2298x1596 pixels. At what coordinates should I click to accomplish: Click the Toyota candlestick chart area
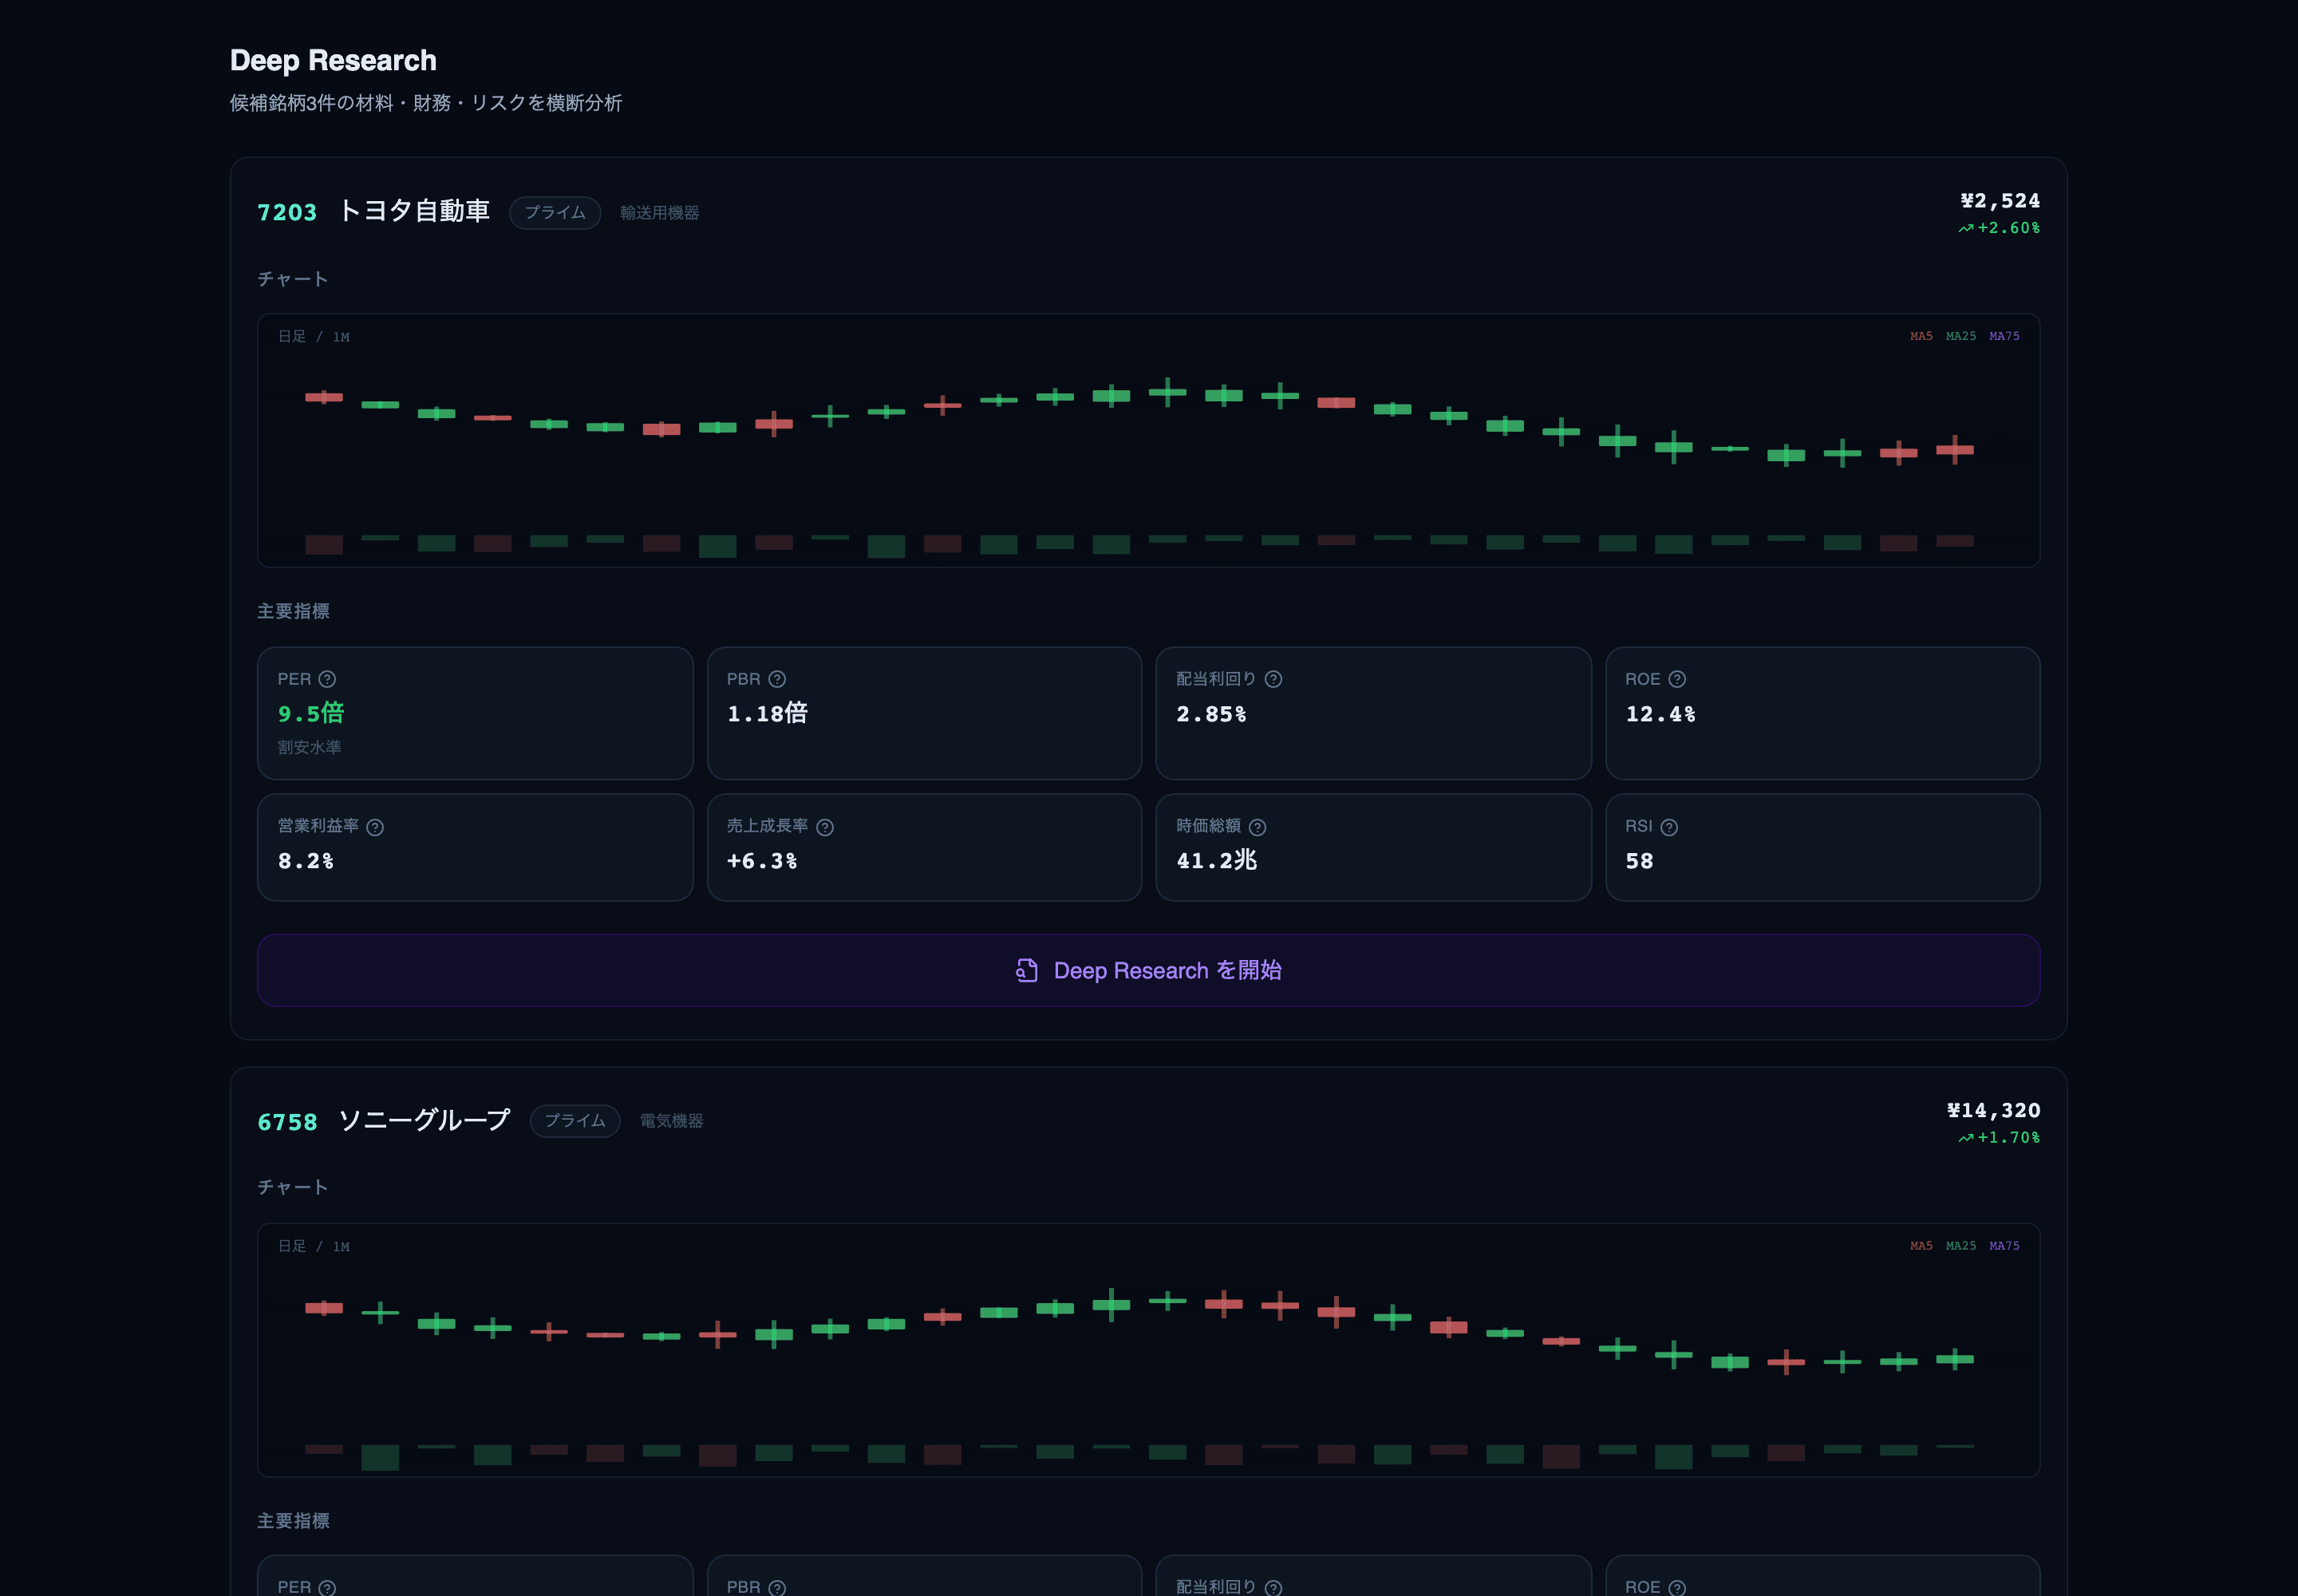1148,440
